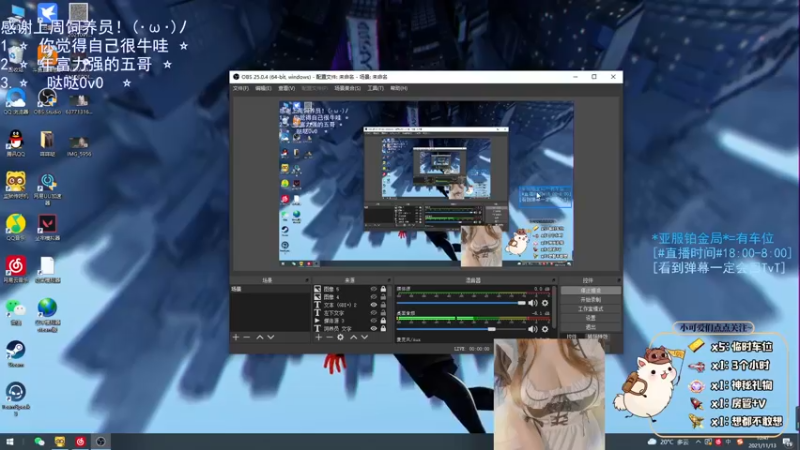Open the 场景集合(S) menu in OBS
The image size is (800, 450).
coord(347,88)
